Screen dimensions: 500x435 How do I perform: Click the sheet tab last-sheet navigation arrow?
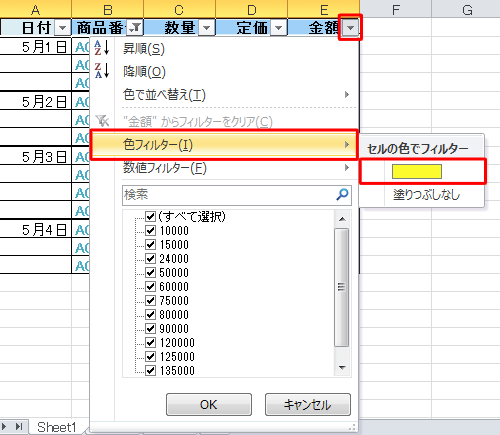pyautogui.click(x=19, y=426)
